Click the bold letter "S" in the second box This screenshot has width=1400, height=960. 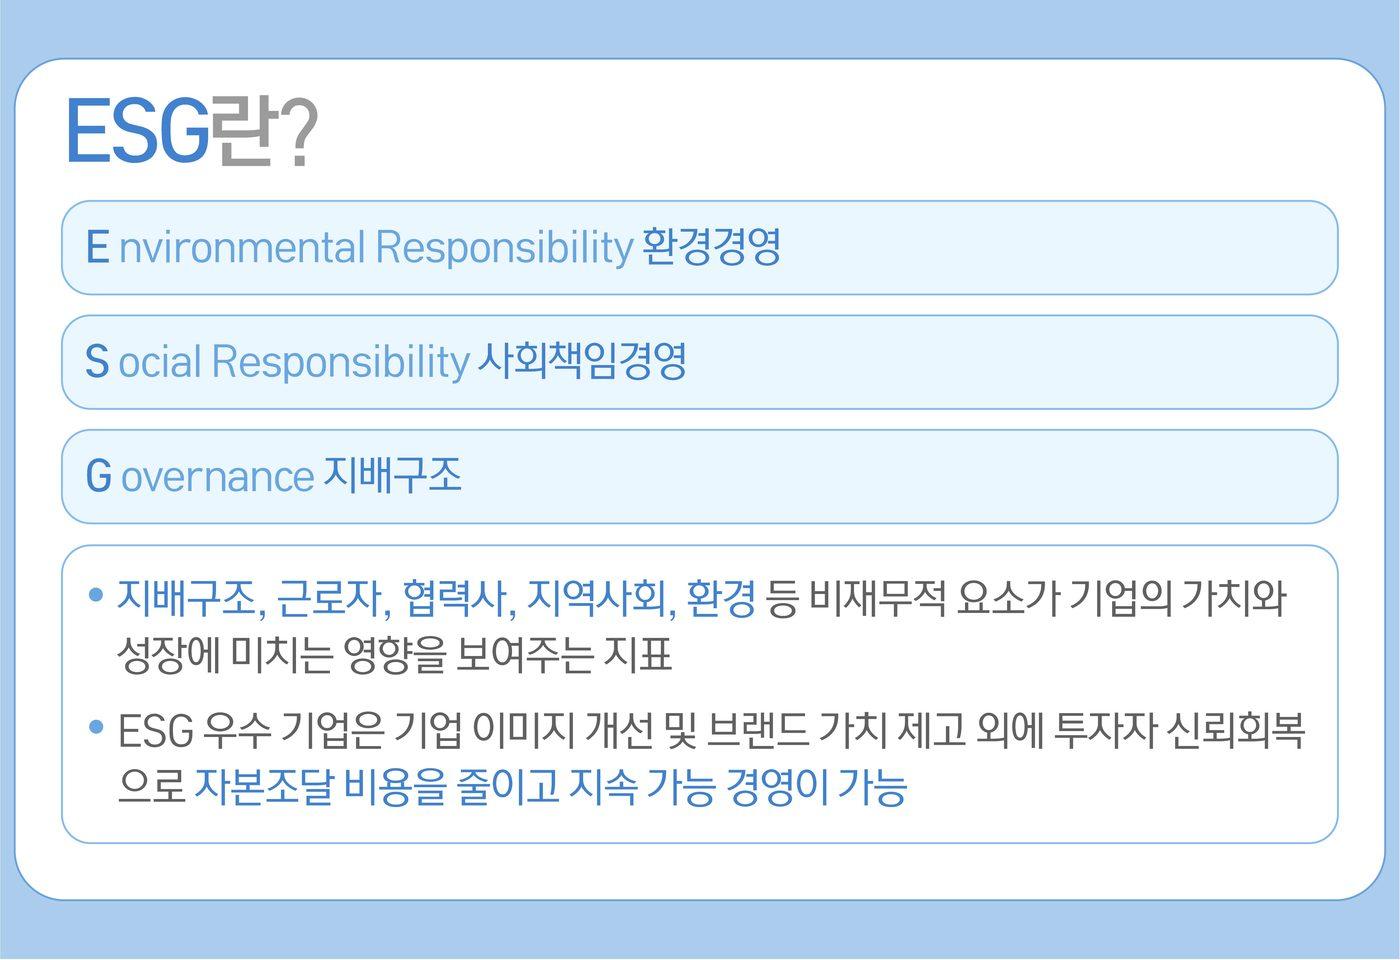click(96, 362)
